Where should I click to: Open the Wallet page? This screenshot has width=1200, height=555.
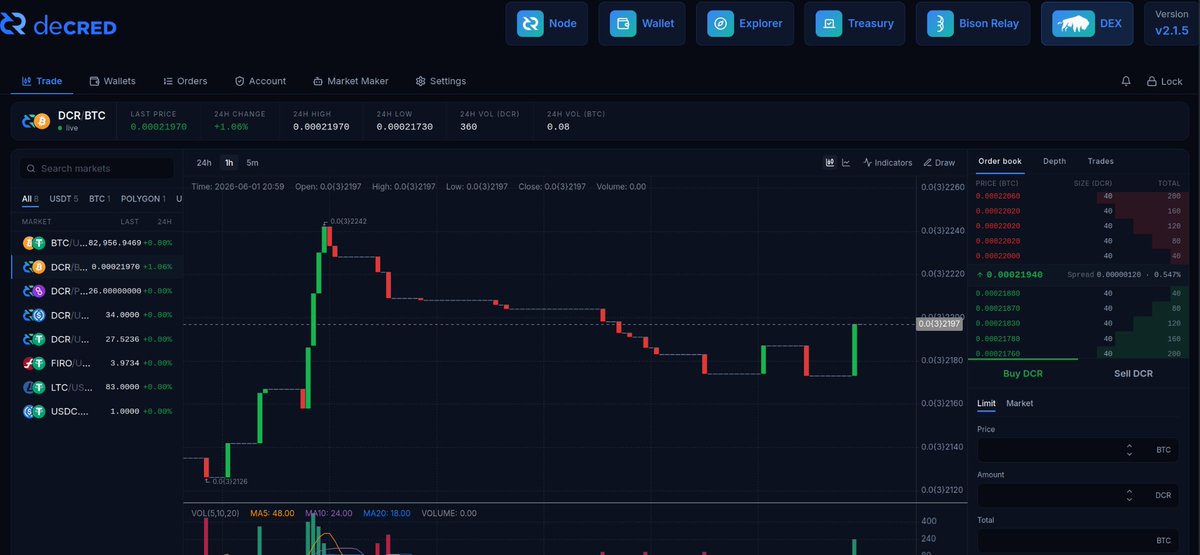coord(642,23)
